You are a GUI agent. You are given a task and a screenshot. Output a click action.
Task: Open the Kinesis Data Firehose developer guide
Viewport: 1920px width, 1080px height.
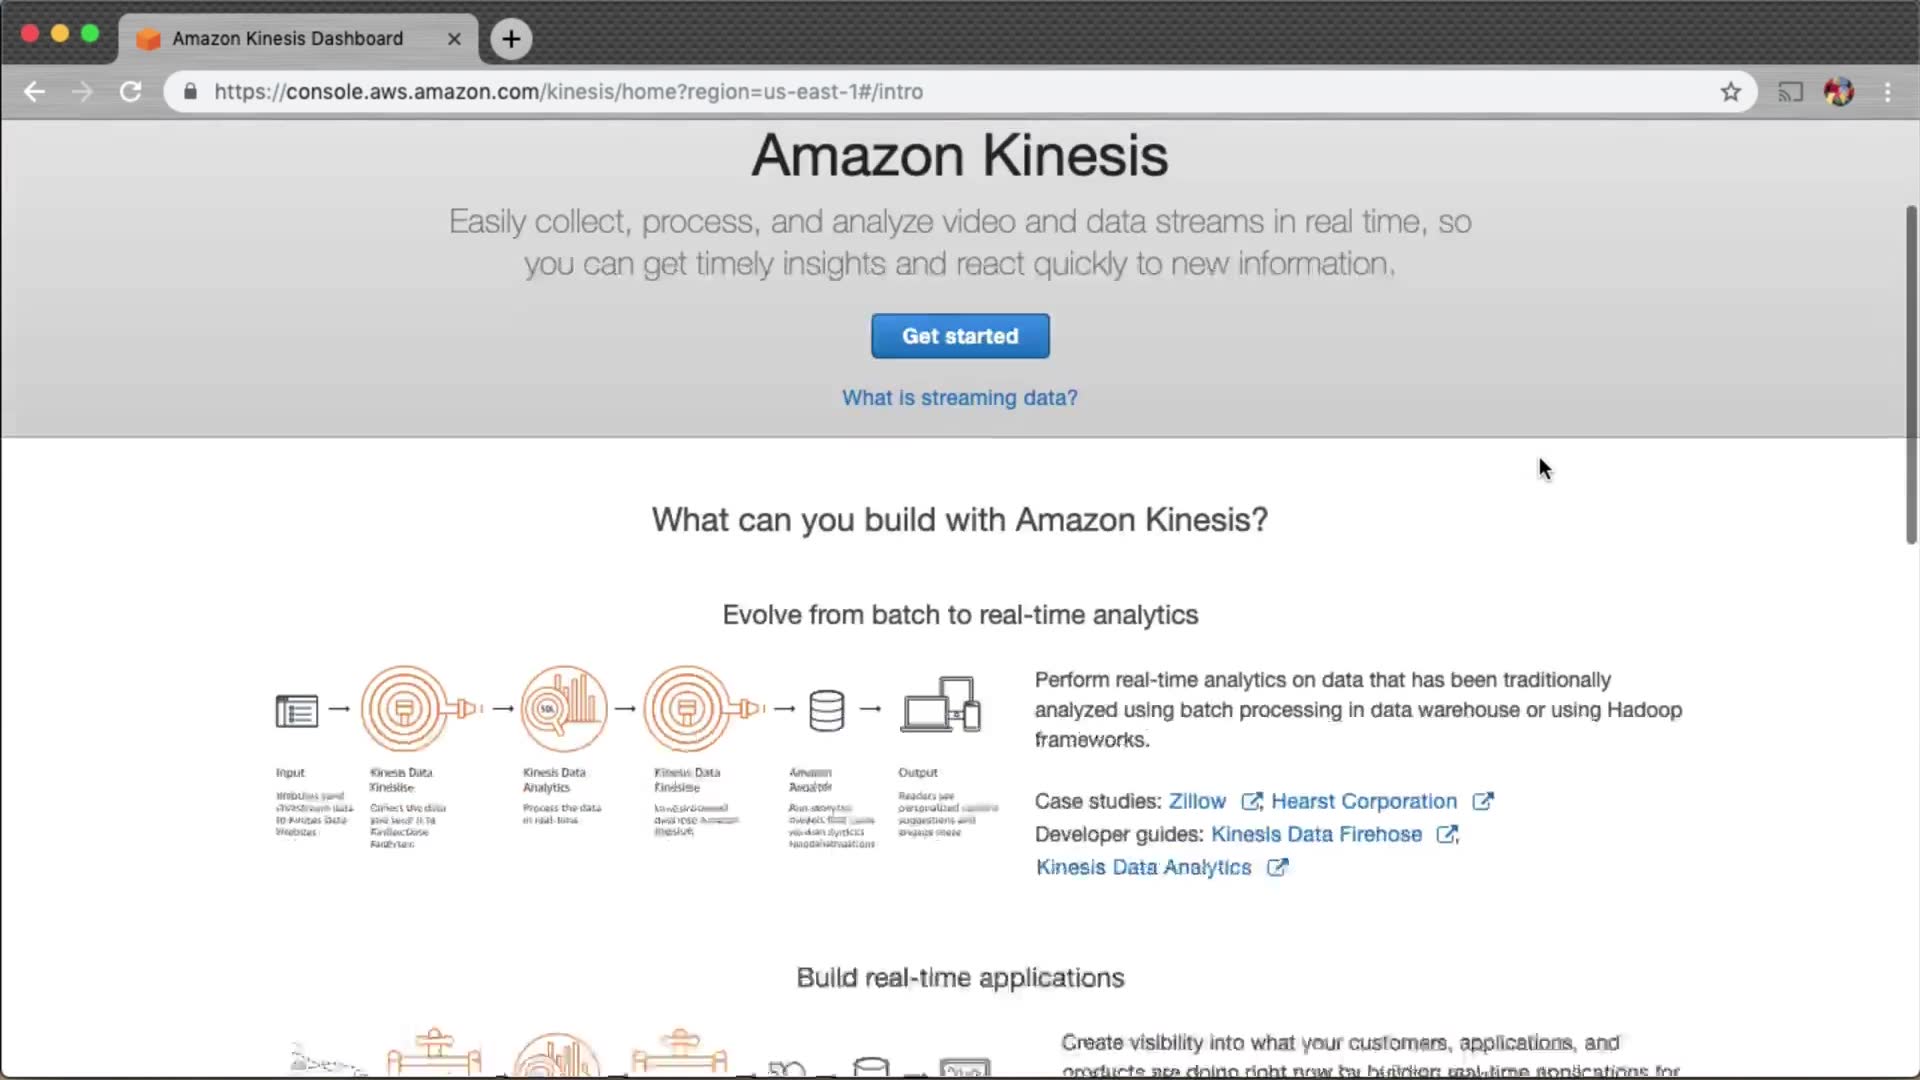click(1316, 834)
